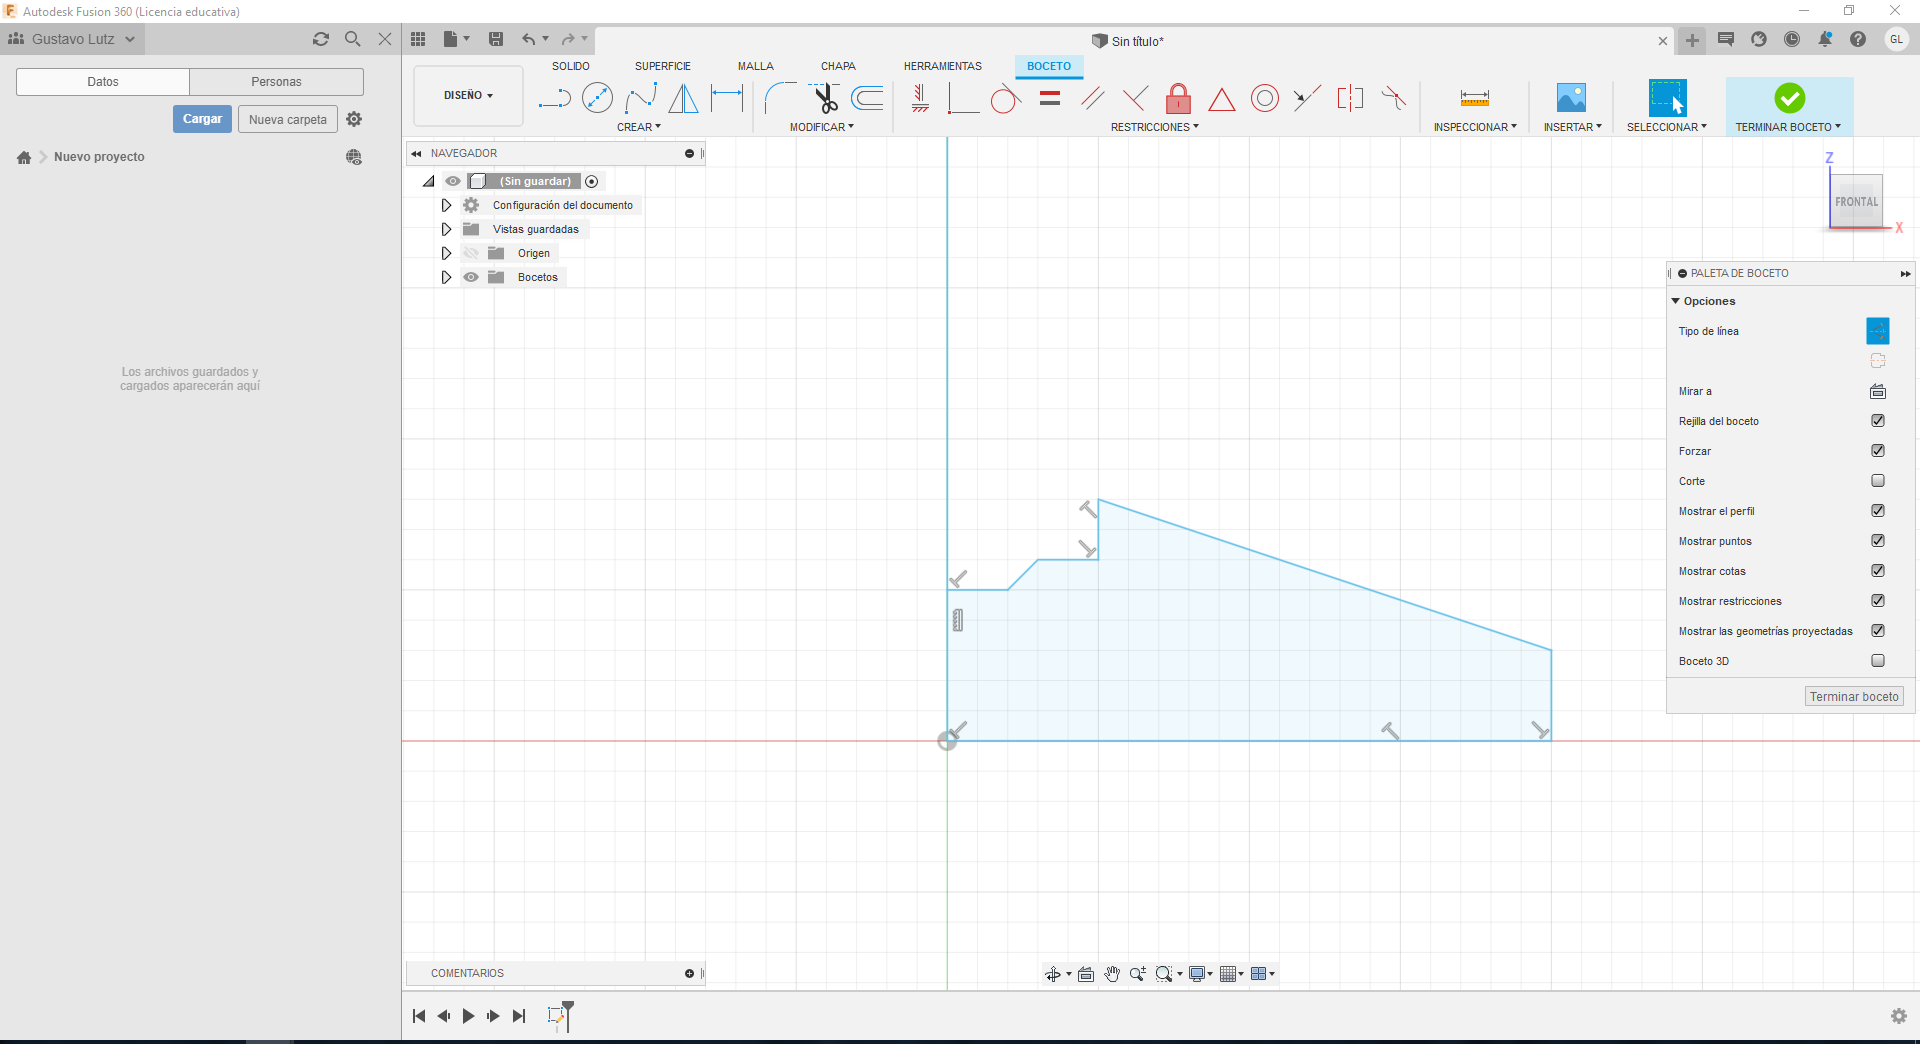Viewport: 1920px width, 1044px height.
Task: Apply Fix/Unfix lock constraint
Action: [x=1178, y=98]
